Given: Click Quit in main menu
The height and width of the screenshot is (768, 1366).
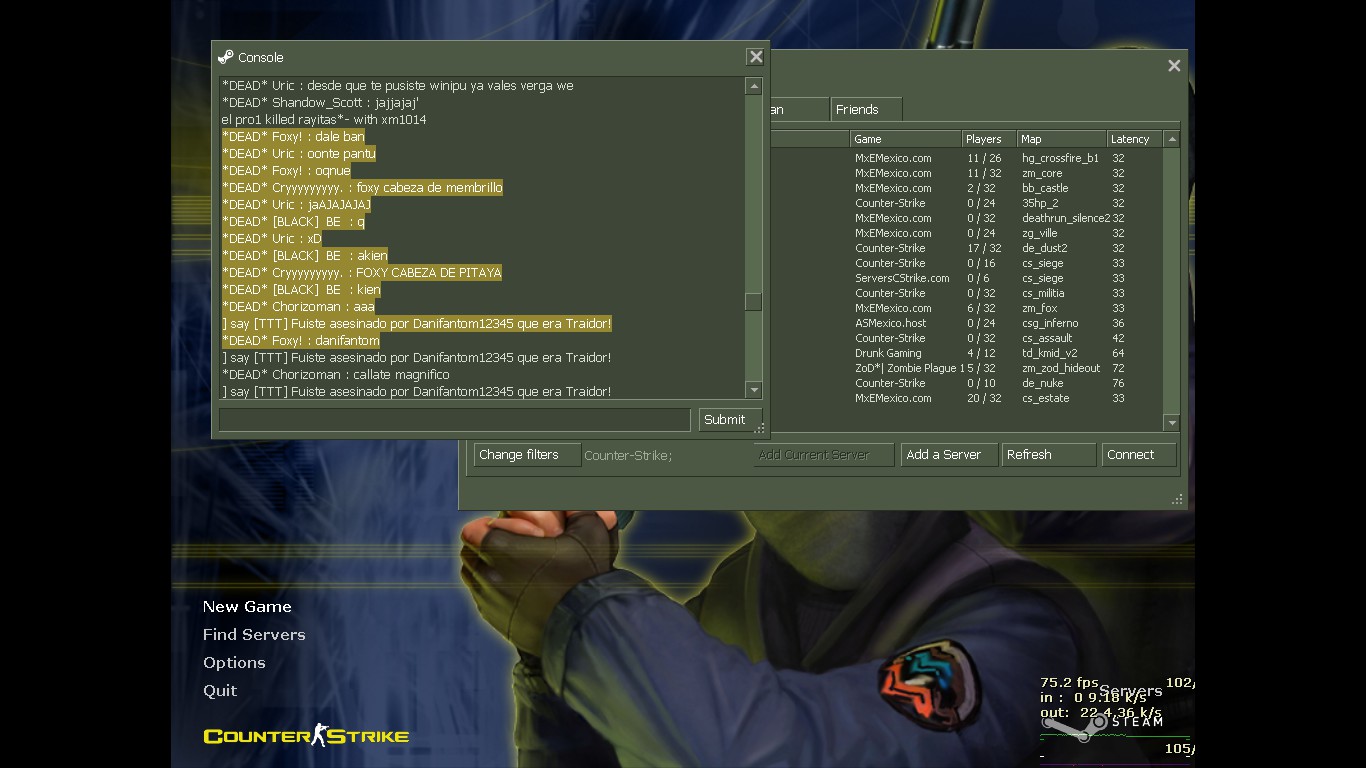Looking at the screenshot, I should (x=220, y=691).
